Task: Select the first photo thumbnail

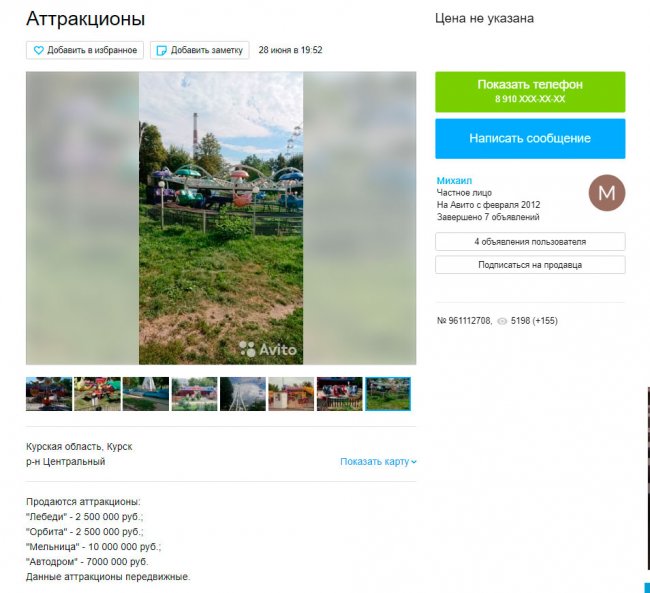Action: coord(49,394)
